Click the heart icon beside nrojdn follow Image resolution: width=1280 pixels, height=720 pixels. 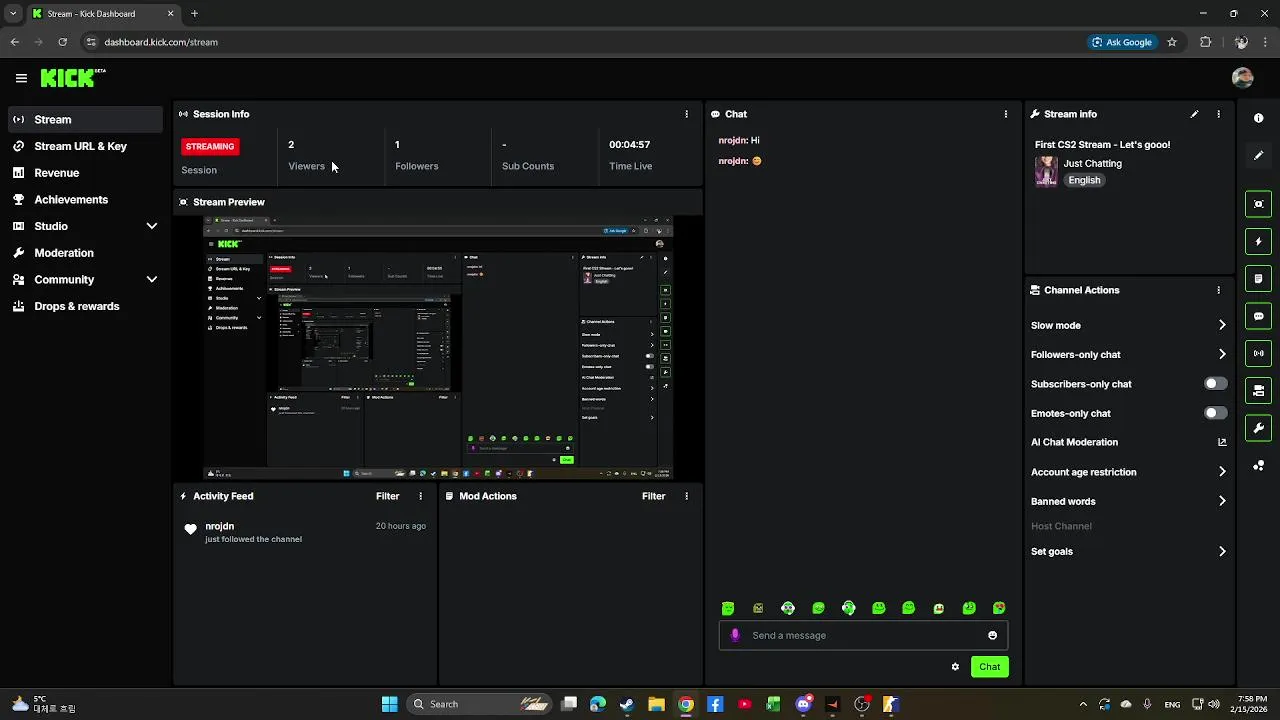point(190,529)
